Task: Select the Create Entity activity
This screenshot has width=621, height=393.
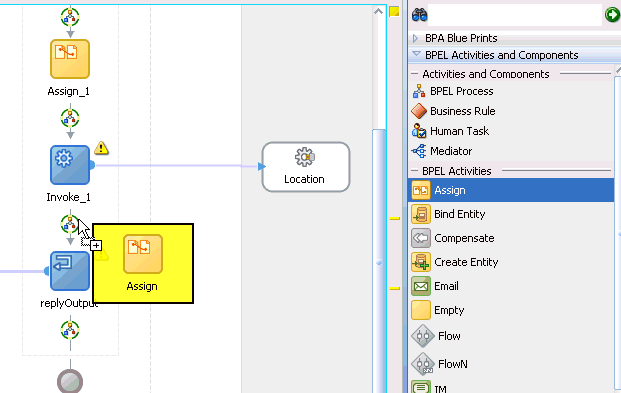Action: 455,262
